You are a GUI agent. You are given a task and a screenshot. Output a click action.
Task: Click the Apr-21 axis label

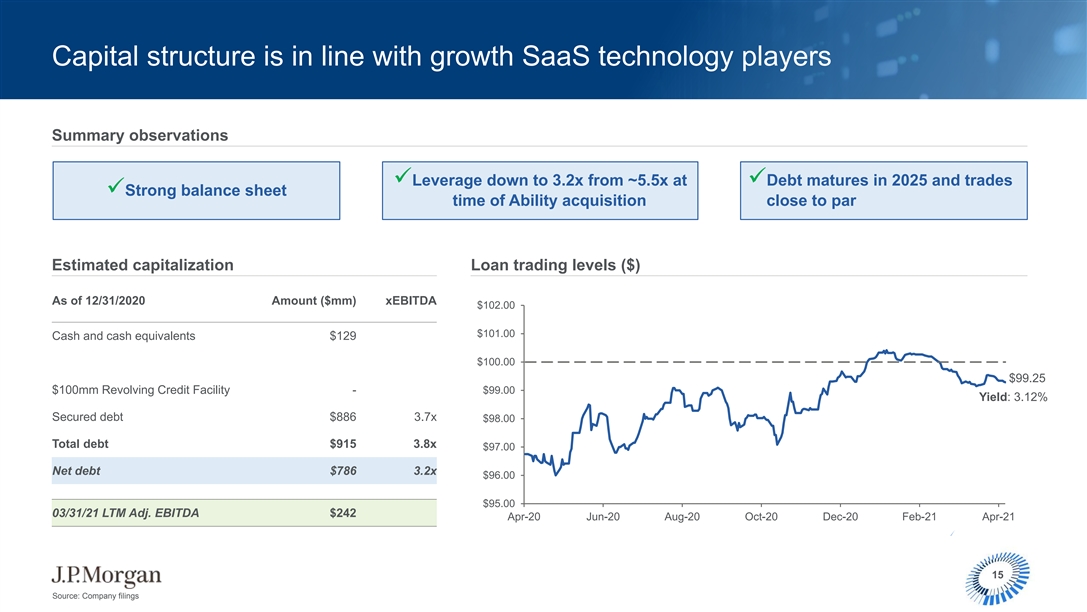[998, 517]
